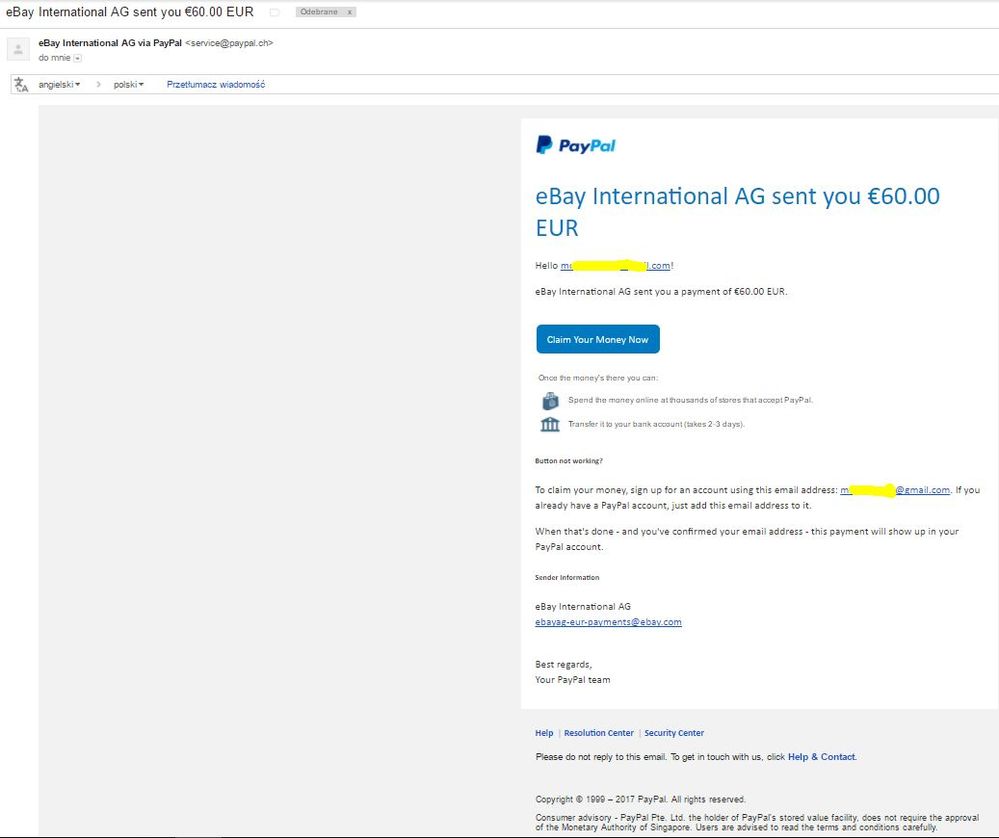Open the Security Center link
Viewport: 999px width, 838px height.
(674, 733)
